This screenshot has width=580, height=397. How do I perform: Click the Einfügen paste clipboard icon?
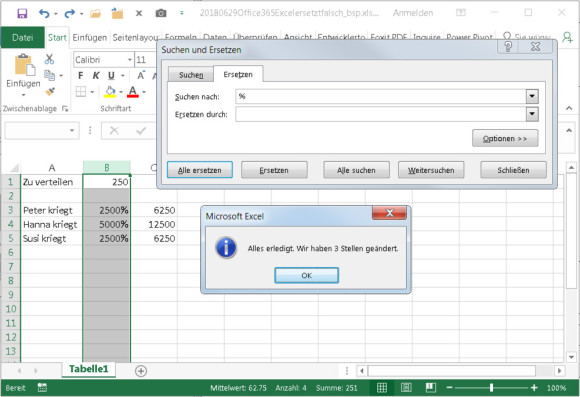(24, 65)
